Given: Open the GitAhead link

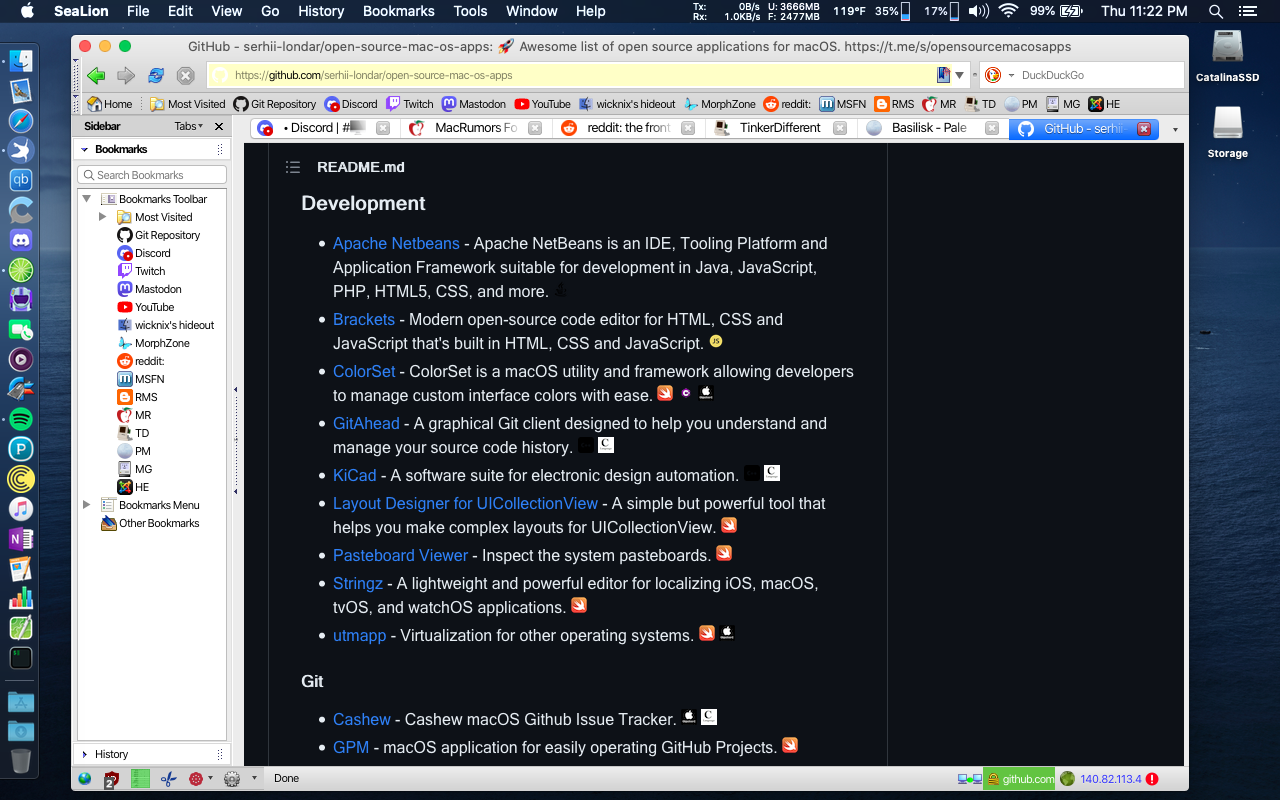Looking at the screenshot, I should tap(366, 423).
